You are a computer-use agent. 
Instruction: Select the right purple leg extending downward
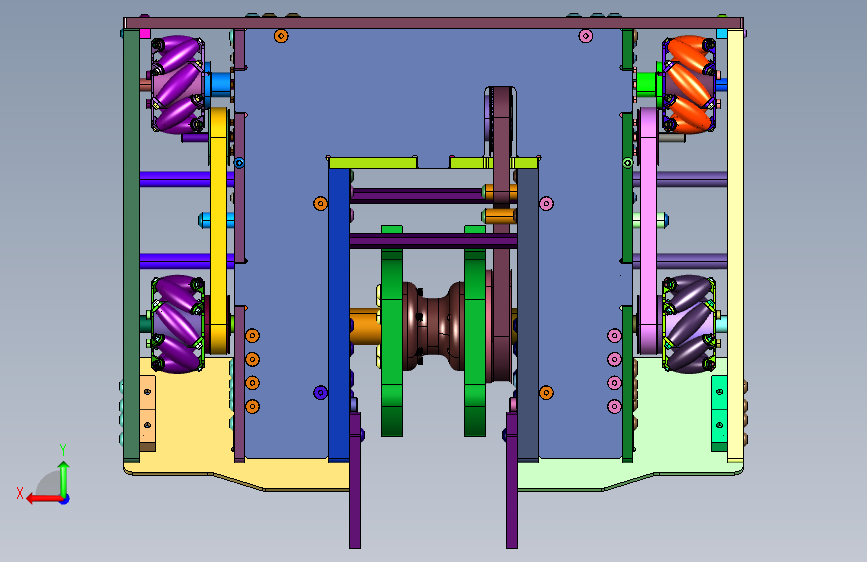coord(512,480)
